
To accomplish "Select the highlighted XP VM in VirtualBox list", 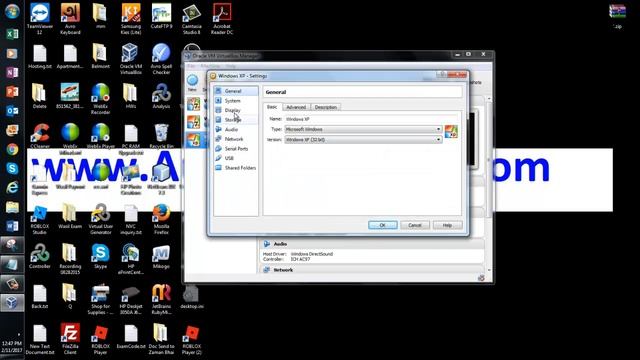I will click(x=194, y=139).
